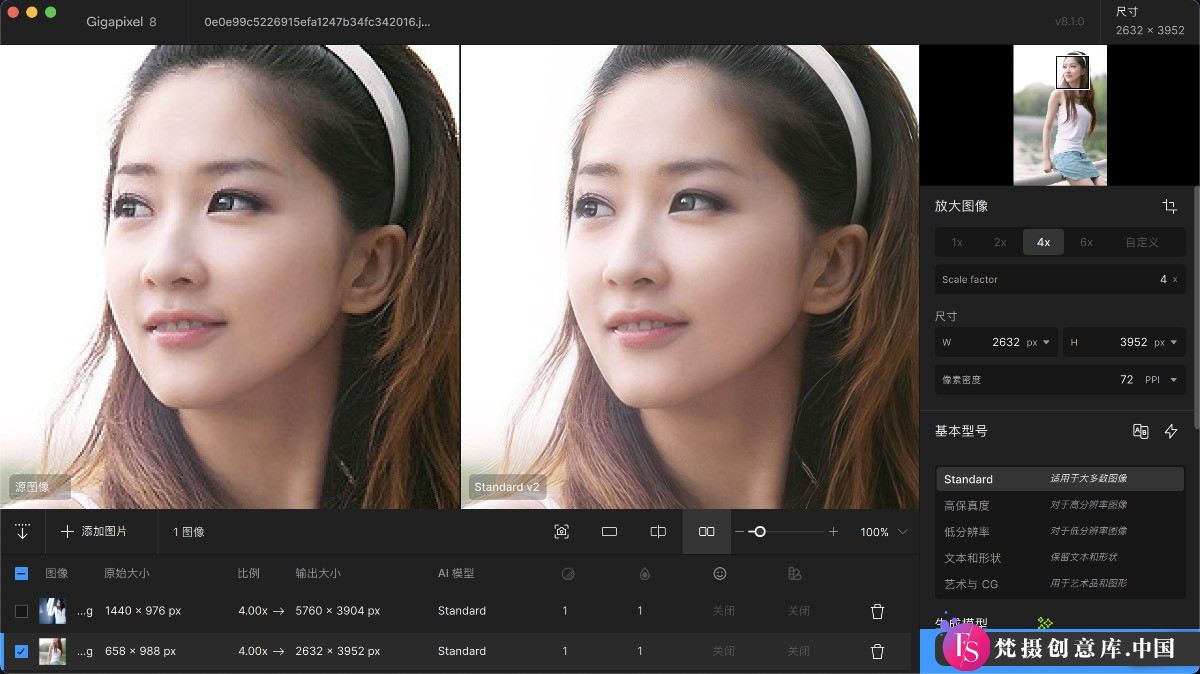Click the Standard v2 label on right preview

point(507,487)
